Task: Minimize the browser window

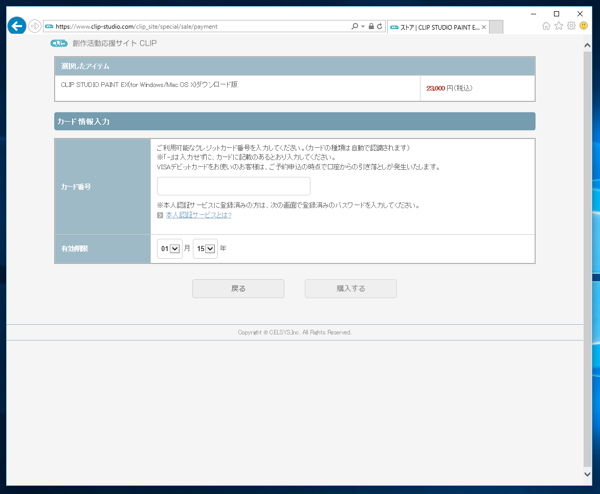Action: (x=533, y=14)
